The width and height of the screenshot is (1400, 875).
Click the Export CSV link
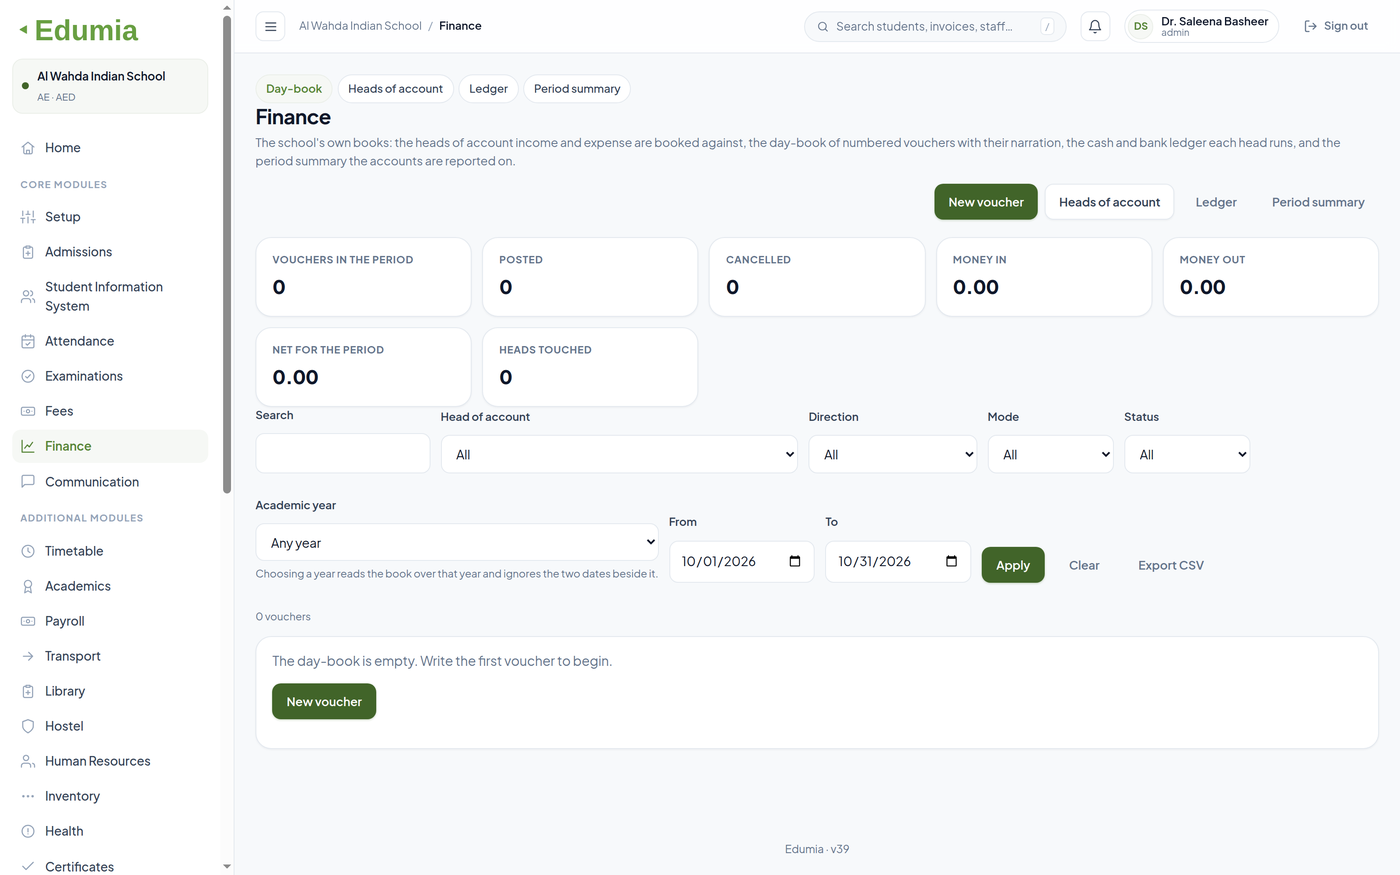(x=1170, y=565)
